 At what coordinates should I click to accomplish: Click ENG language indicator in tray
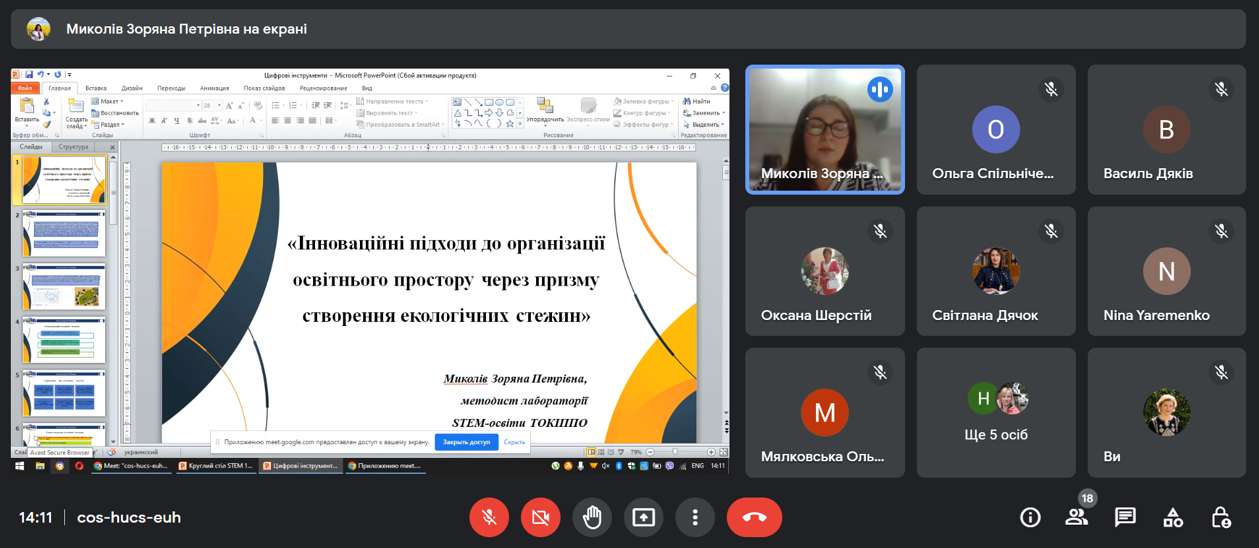pyautogui.click(x=698, y=465)
